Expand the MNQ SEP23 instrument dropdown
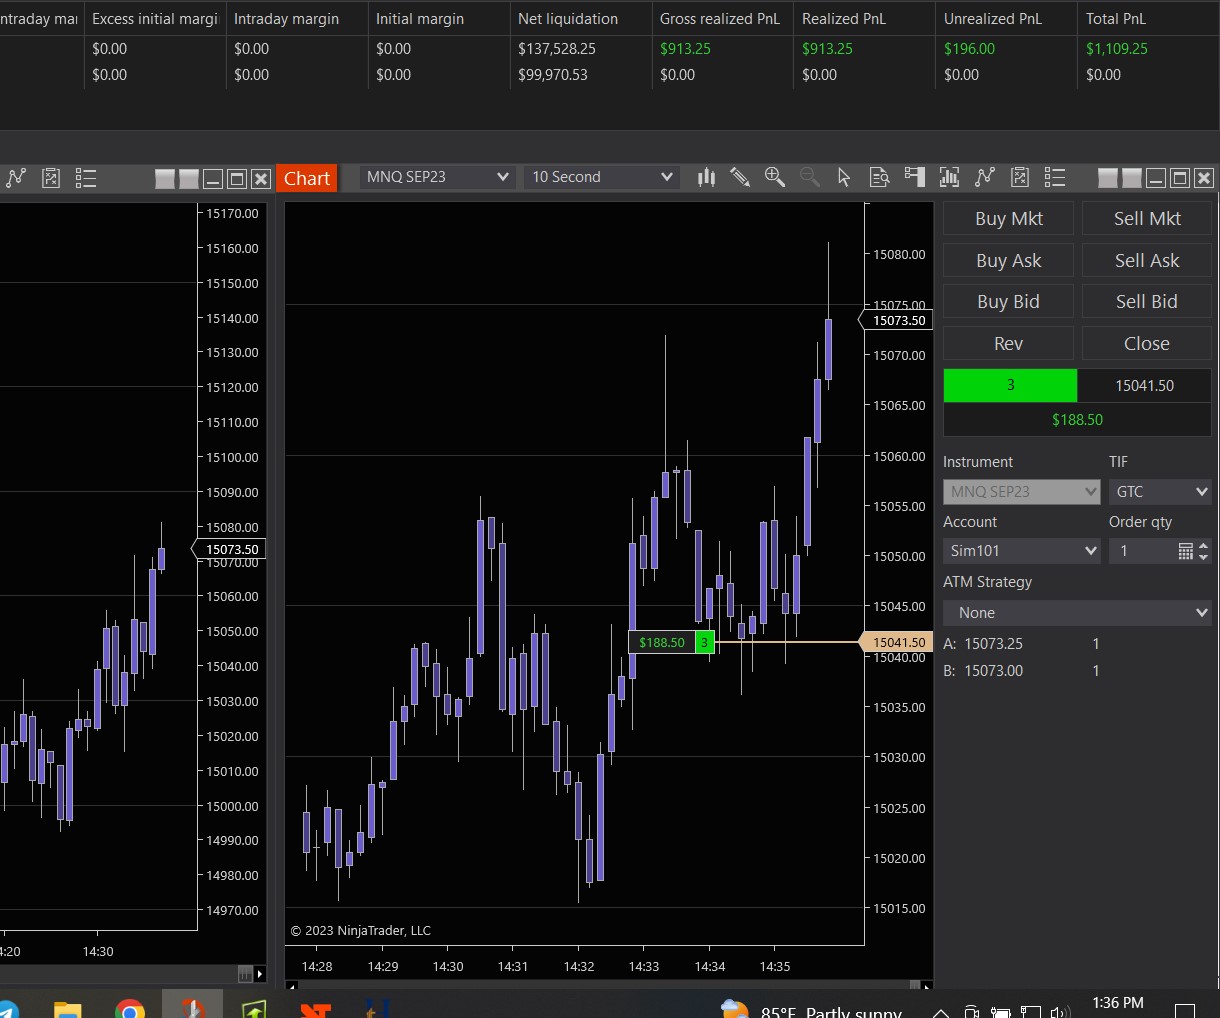 tap(438, 177)
